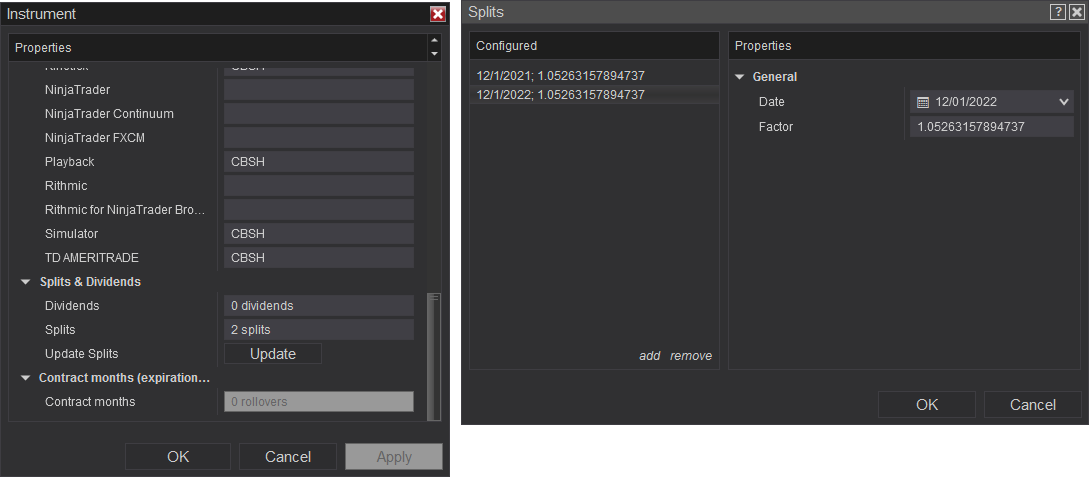The height and width of the screenshot is (477, 1089).
Task: Click the add link under Configured
Action: [649, 355]
